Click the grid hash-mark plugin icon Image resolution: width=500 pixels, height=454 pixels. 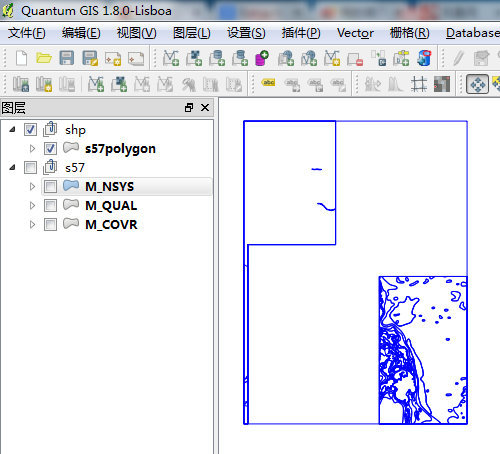[x=419, y=84]
